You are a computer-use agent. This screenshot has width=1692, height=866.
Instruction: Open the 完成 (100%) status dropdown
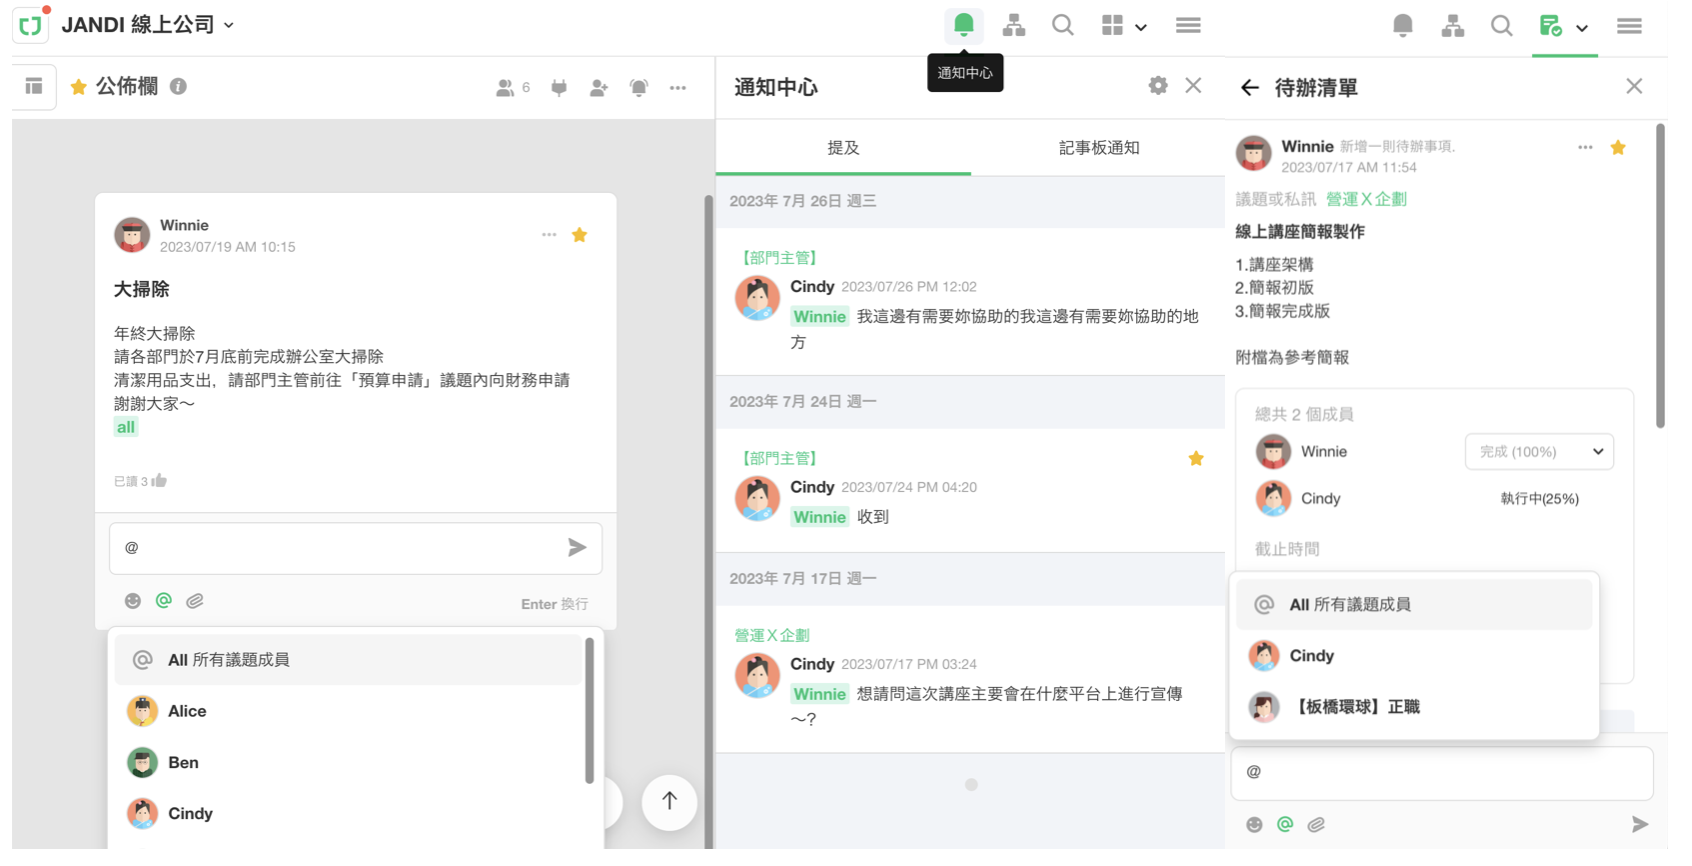1538,452
